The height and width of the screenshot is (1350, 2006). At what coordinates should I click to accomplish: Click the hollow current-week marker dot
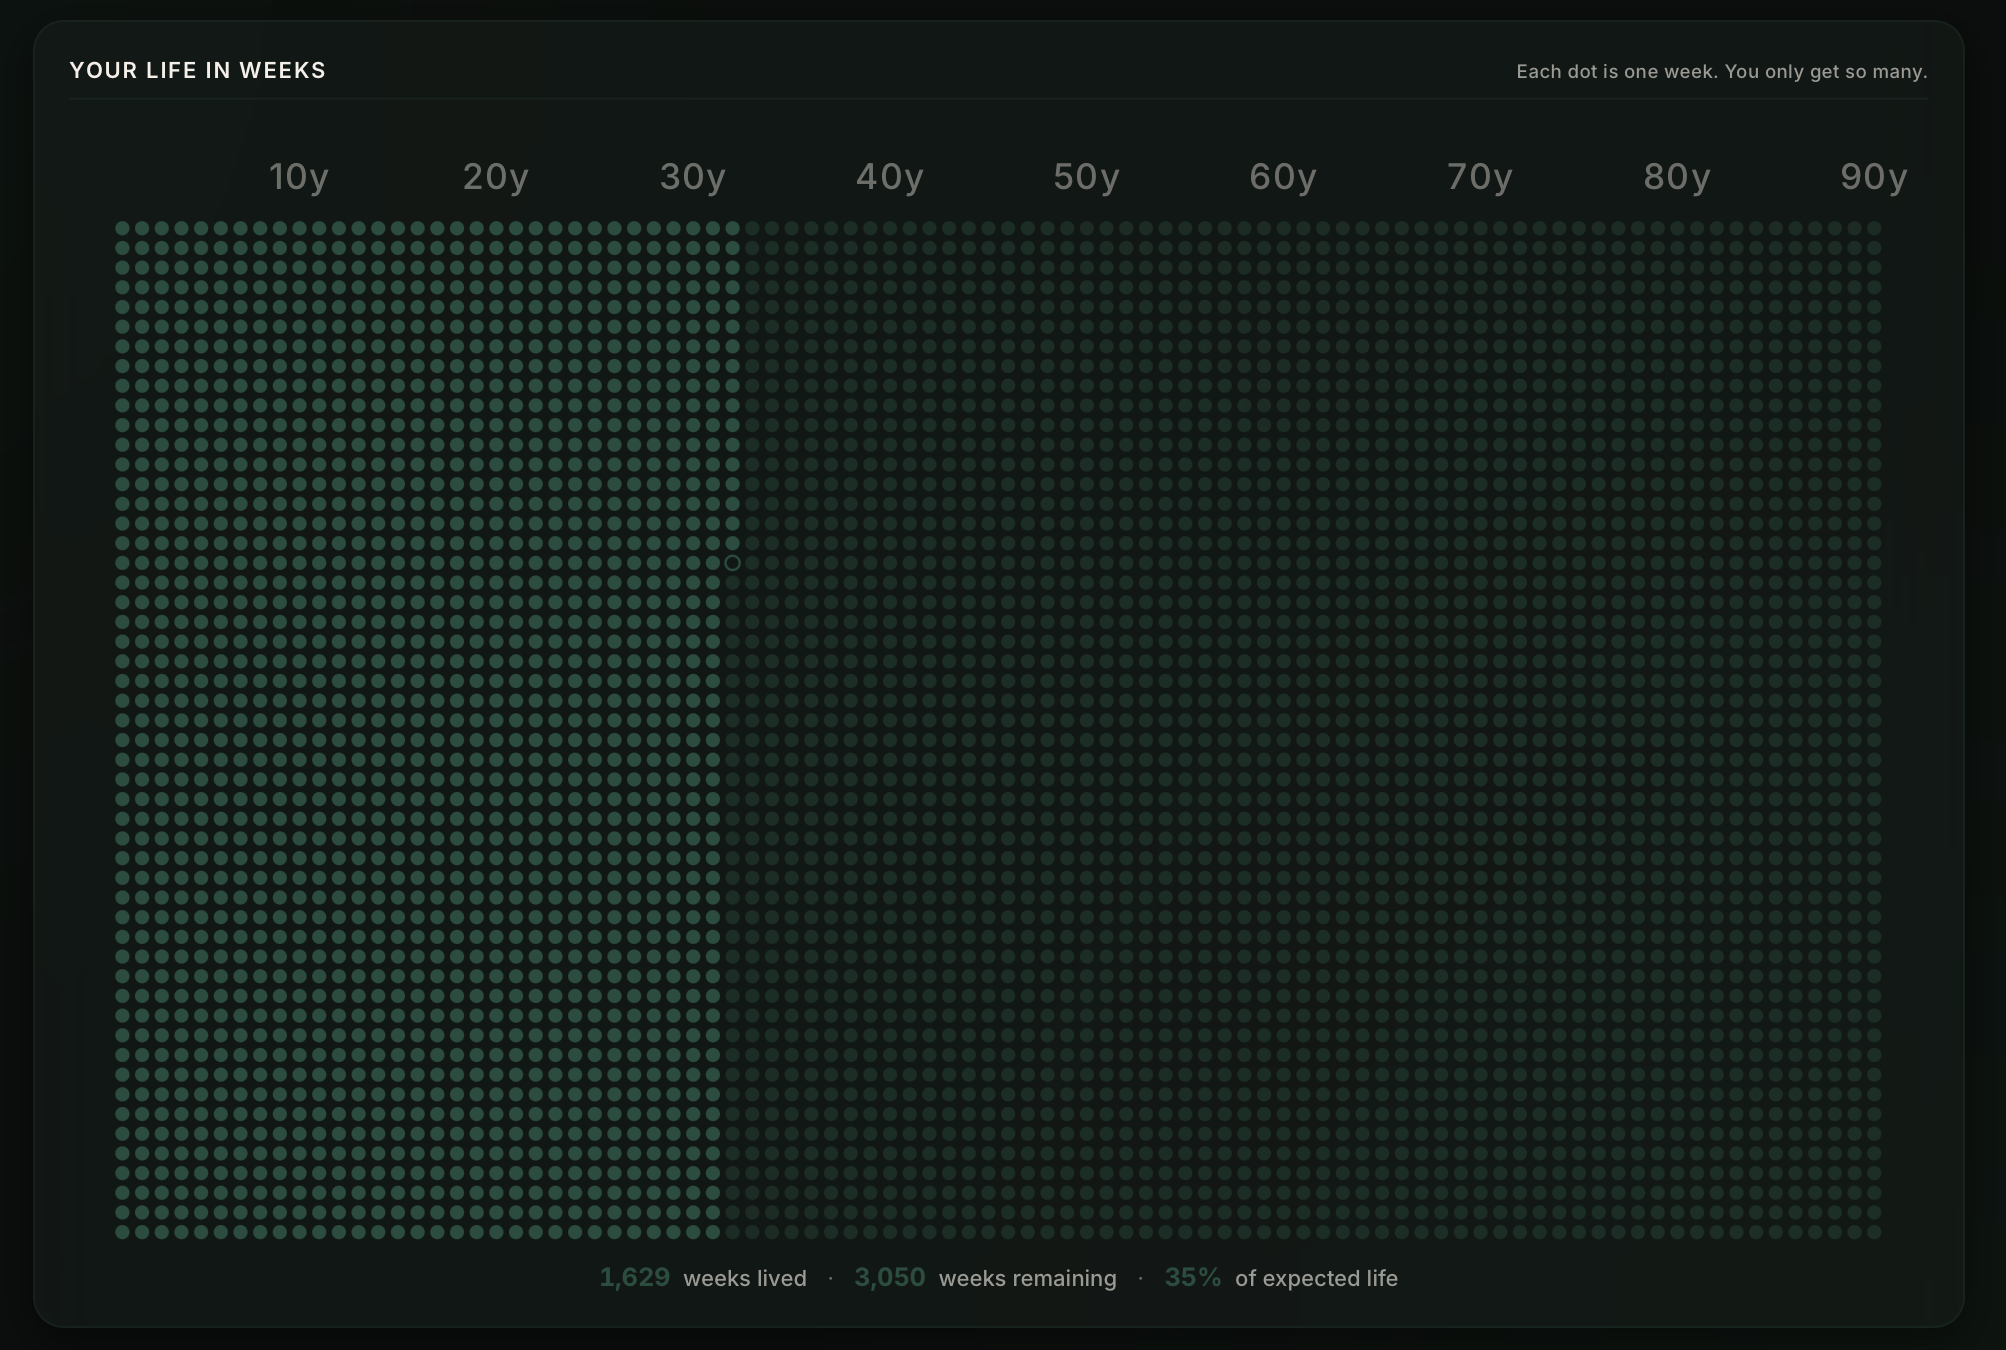[x=732, y=563]
